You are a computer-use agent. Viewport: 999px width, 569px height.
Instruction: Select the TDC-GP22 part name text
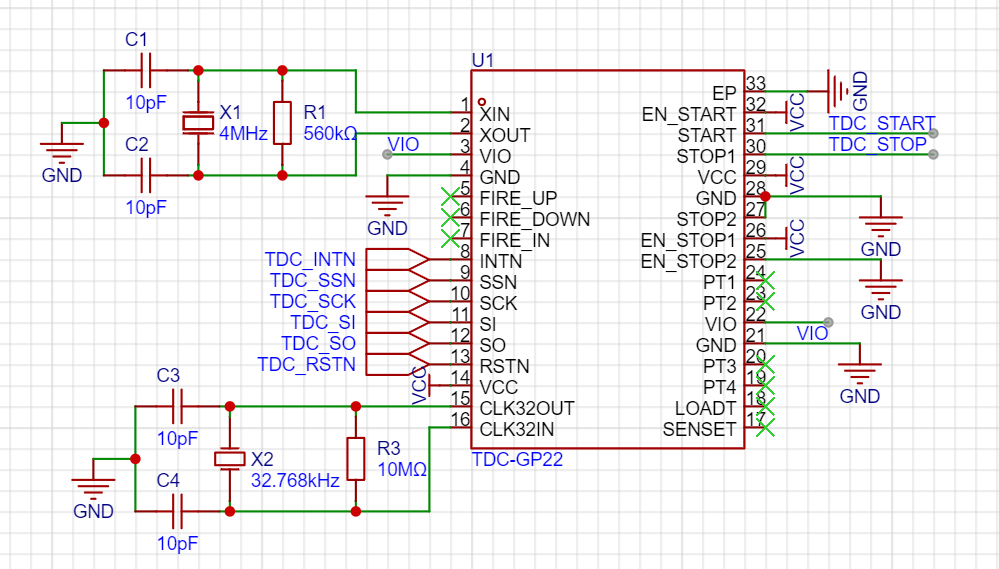(x=517, y=459)
